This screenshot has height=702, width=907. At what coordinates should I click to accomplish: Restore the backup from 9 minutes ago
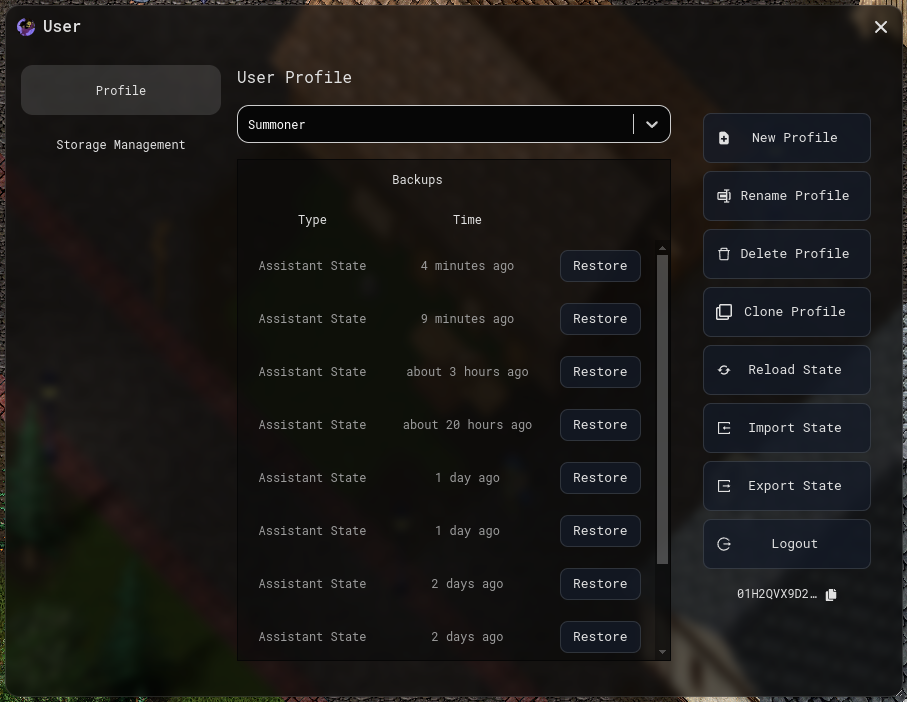(600, 319)
